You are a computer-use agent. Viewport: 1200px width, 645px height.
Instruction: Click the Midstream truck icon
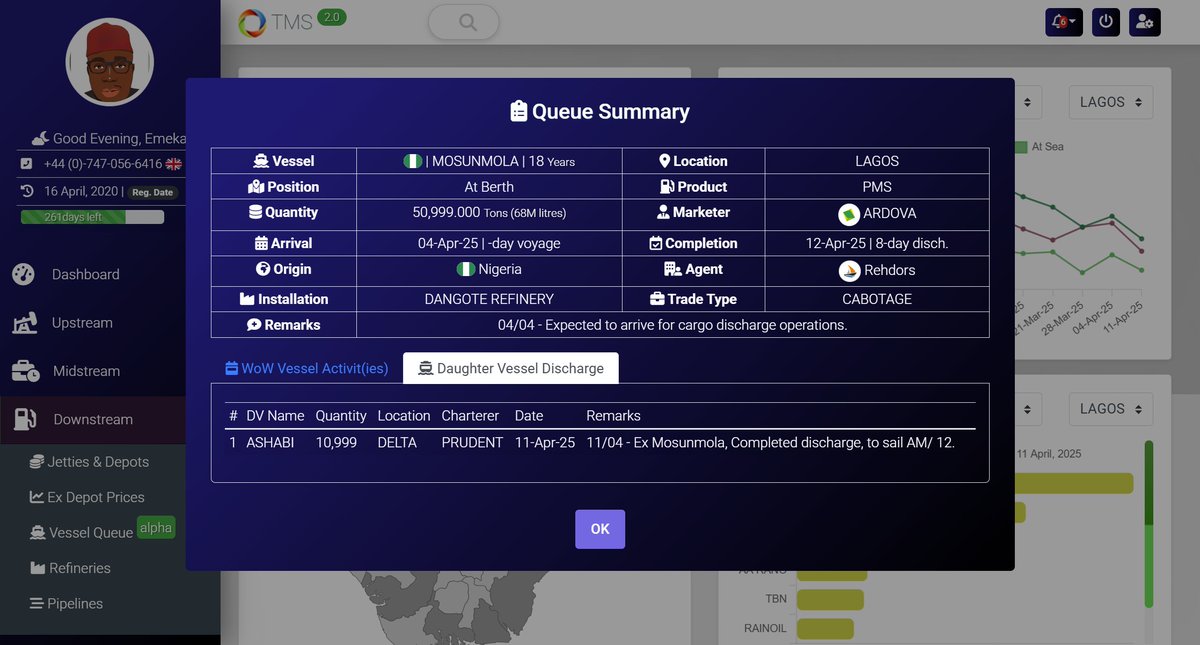(26, 371)
